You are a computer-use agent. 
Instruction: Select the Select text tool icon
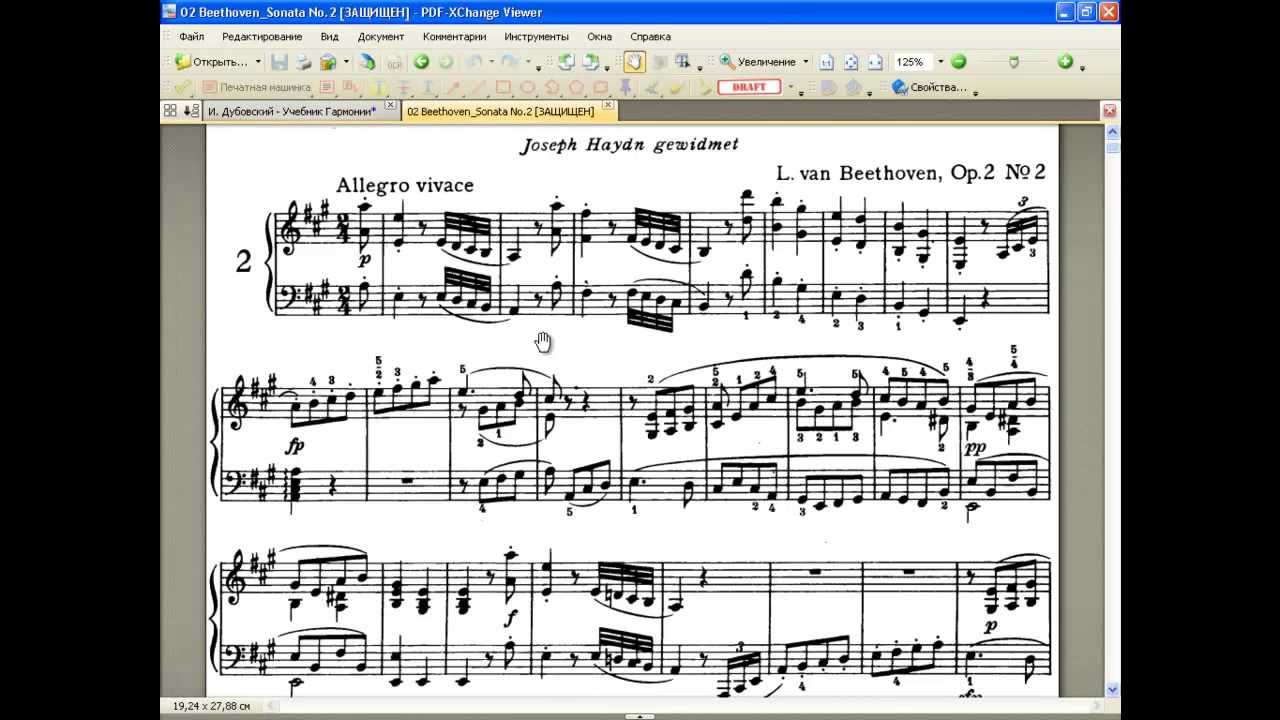coord(683,62)
